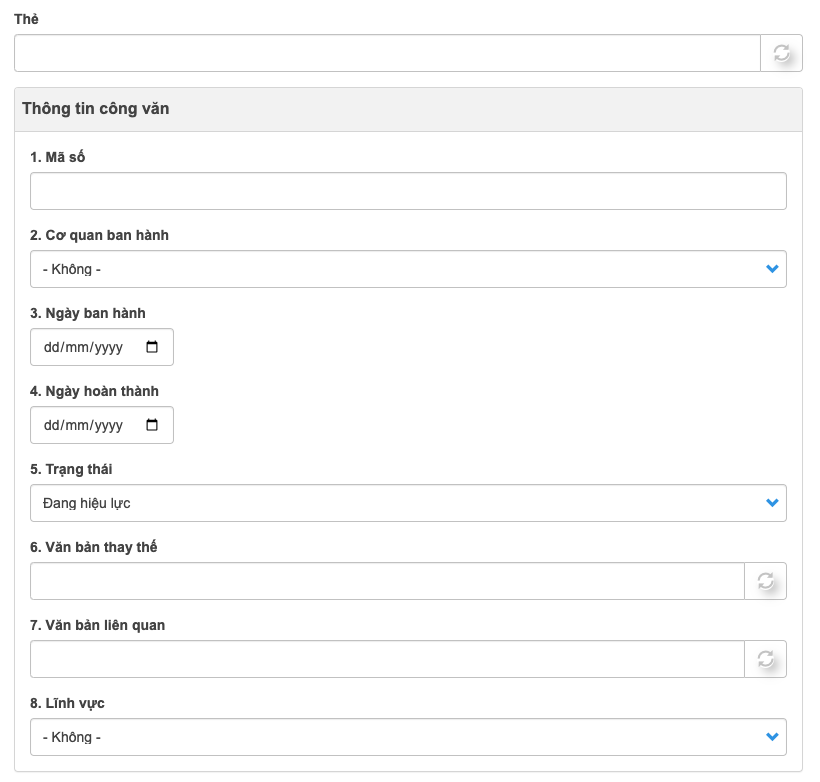
Task: Select the day segment of Ngày hoàn thành
Action: [x=52, y=426]
